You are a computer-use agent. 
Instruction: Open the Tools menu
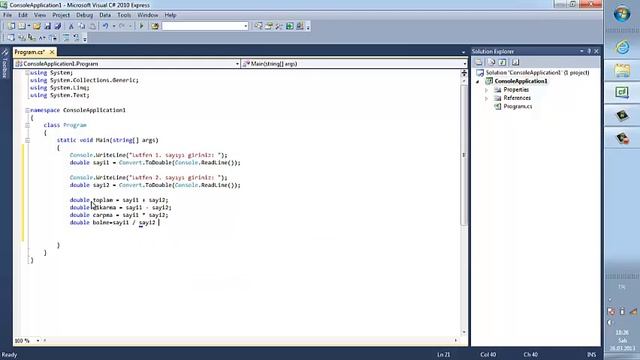(x=124, y=15)
